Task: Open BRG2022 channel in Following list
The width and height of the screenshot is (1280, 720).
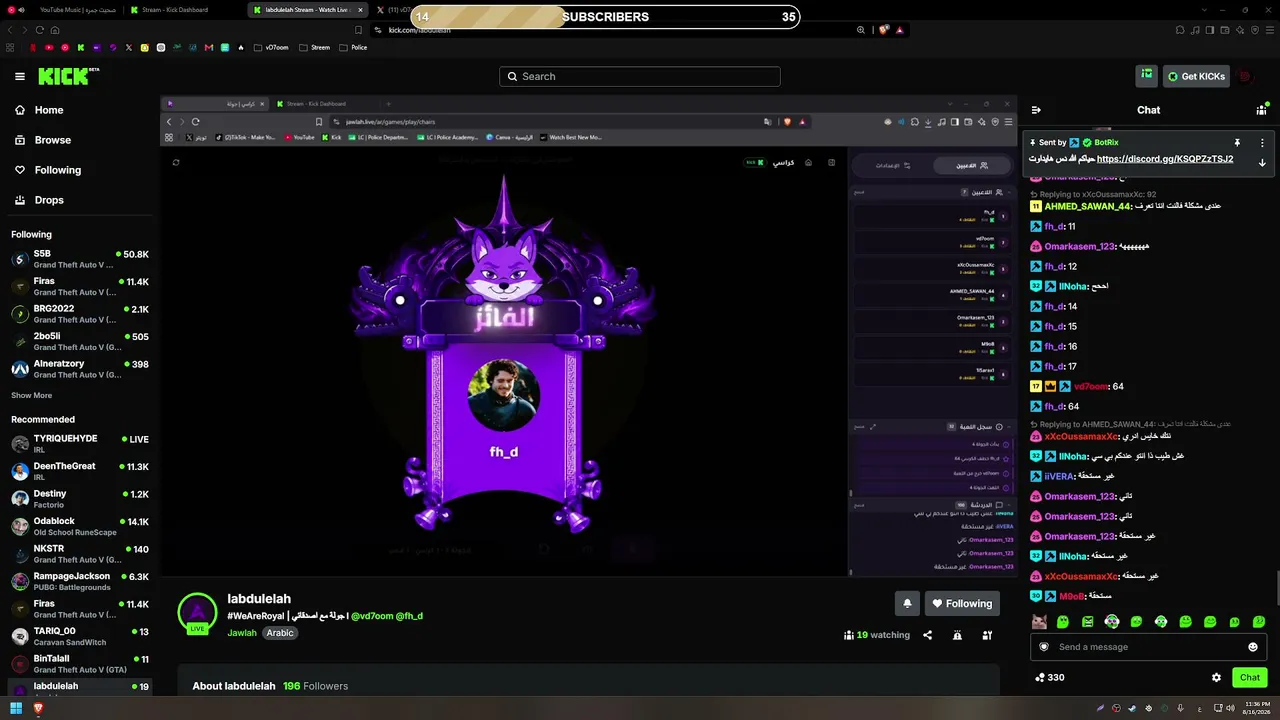Action: (x=80, y=314)
